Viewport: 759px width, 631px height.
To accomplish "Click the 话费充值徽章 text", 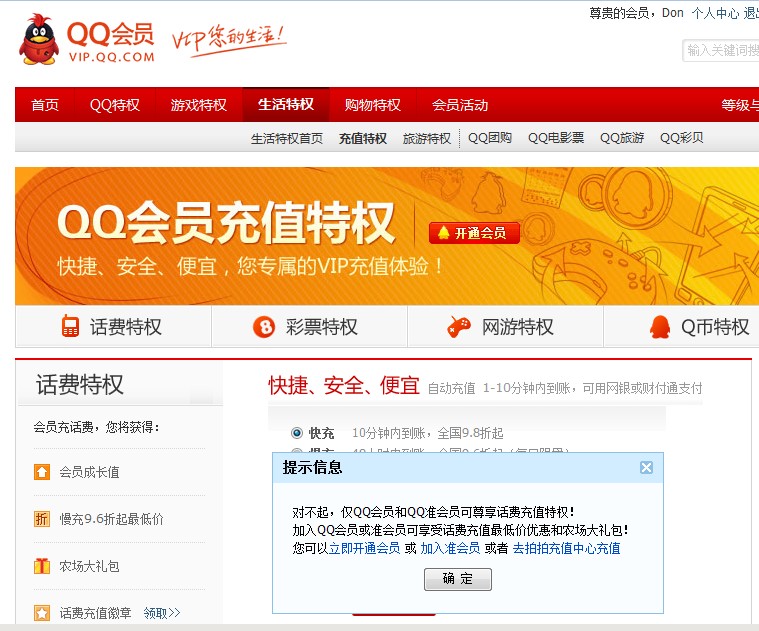I will coord(95,613).
